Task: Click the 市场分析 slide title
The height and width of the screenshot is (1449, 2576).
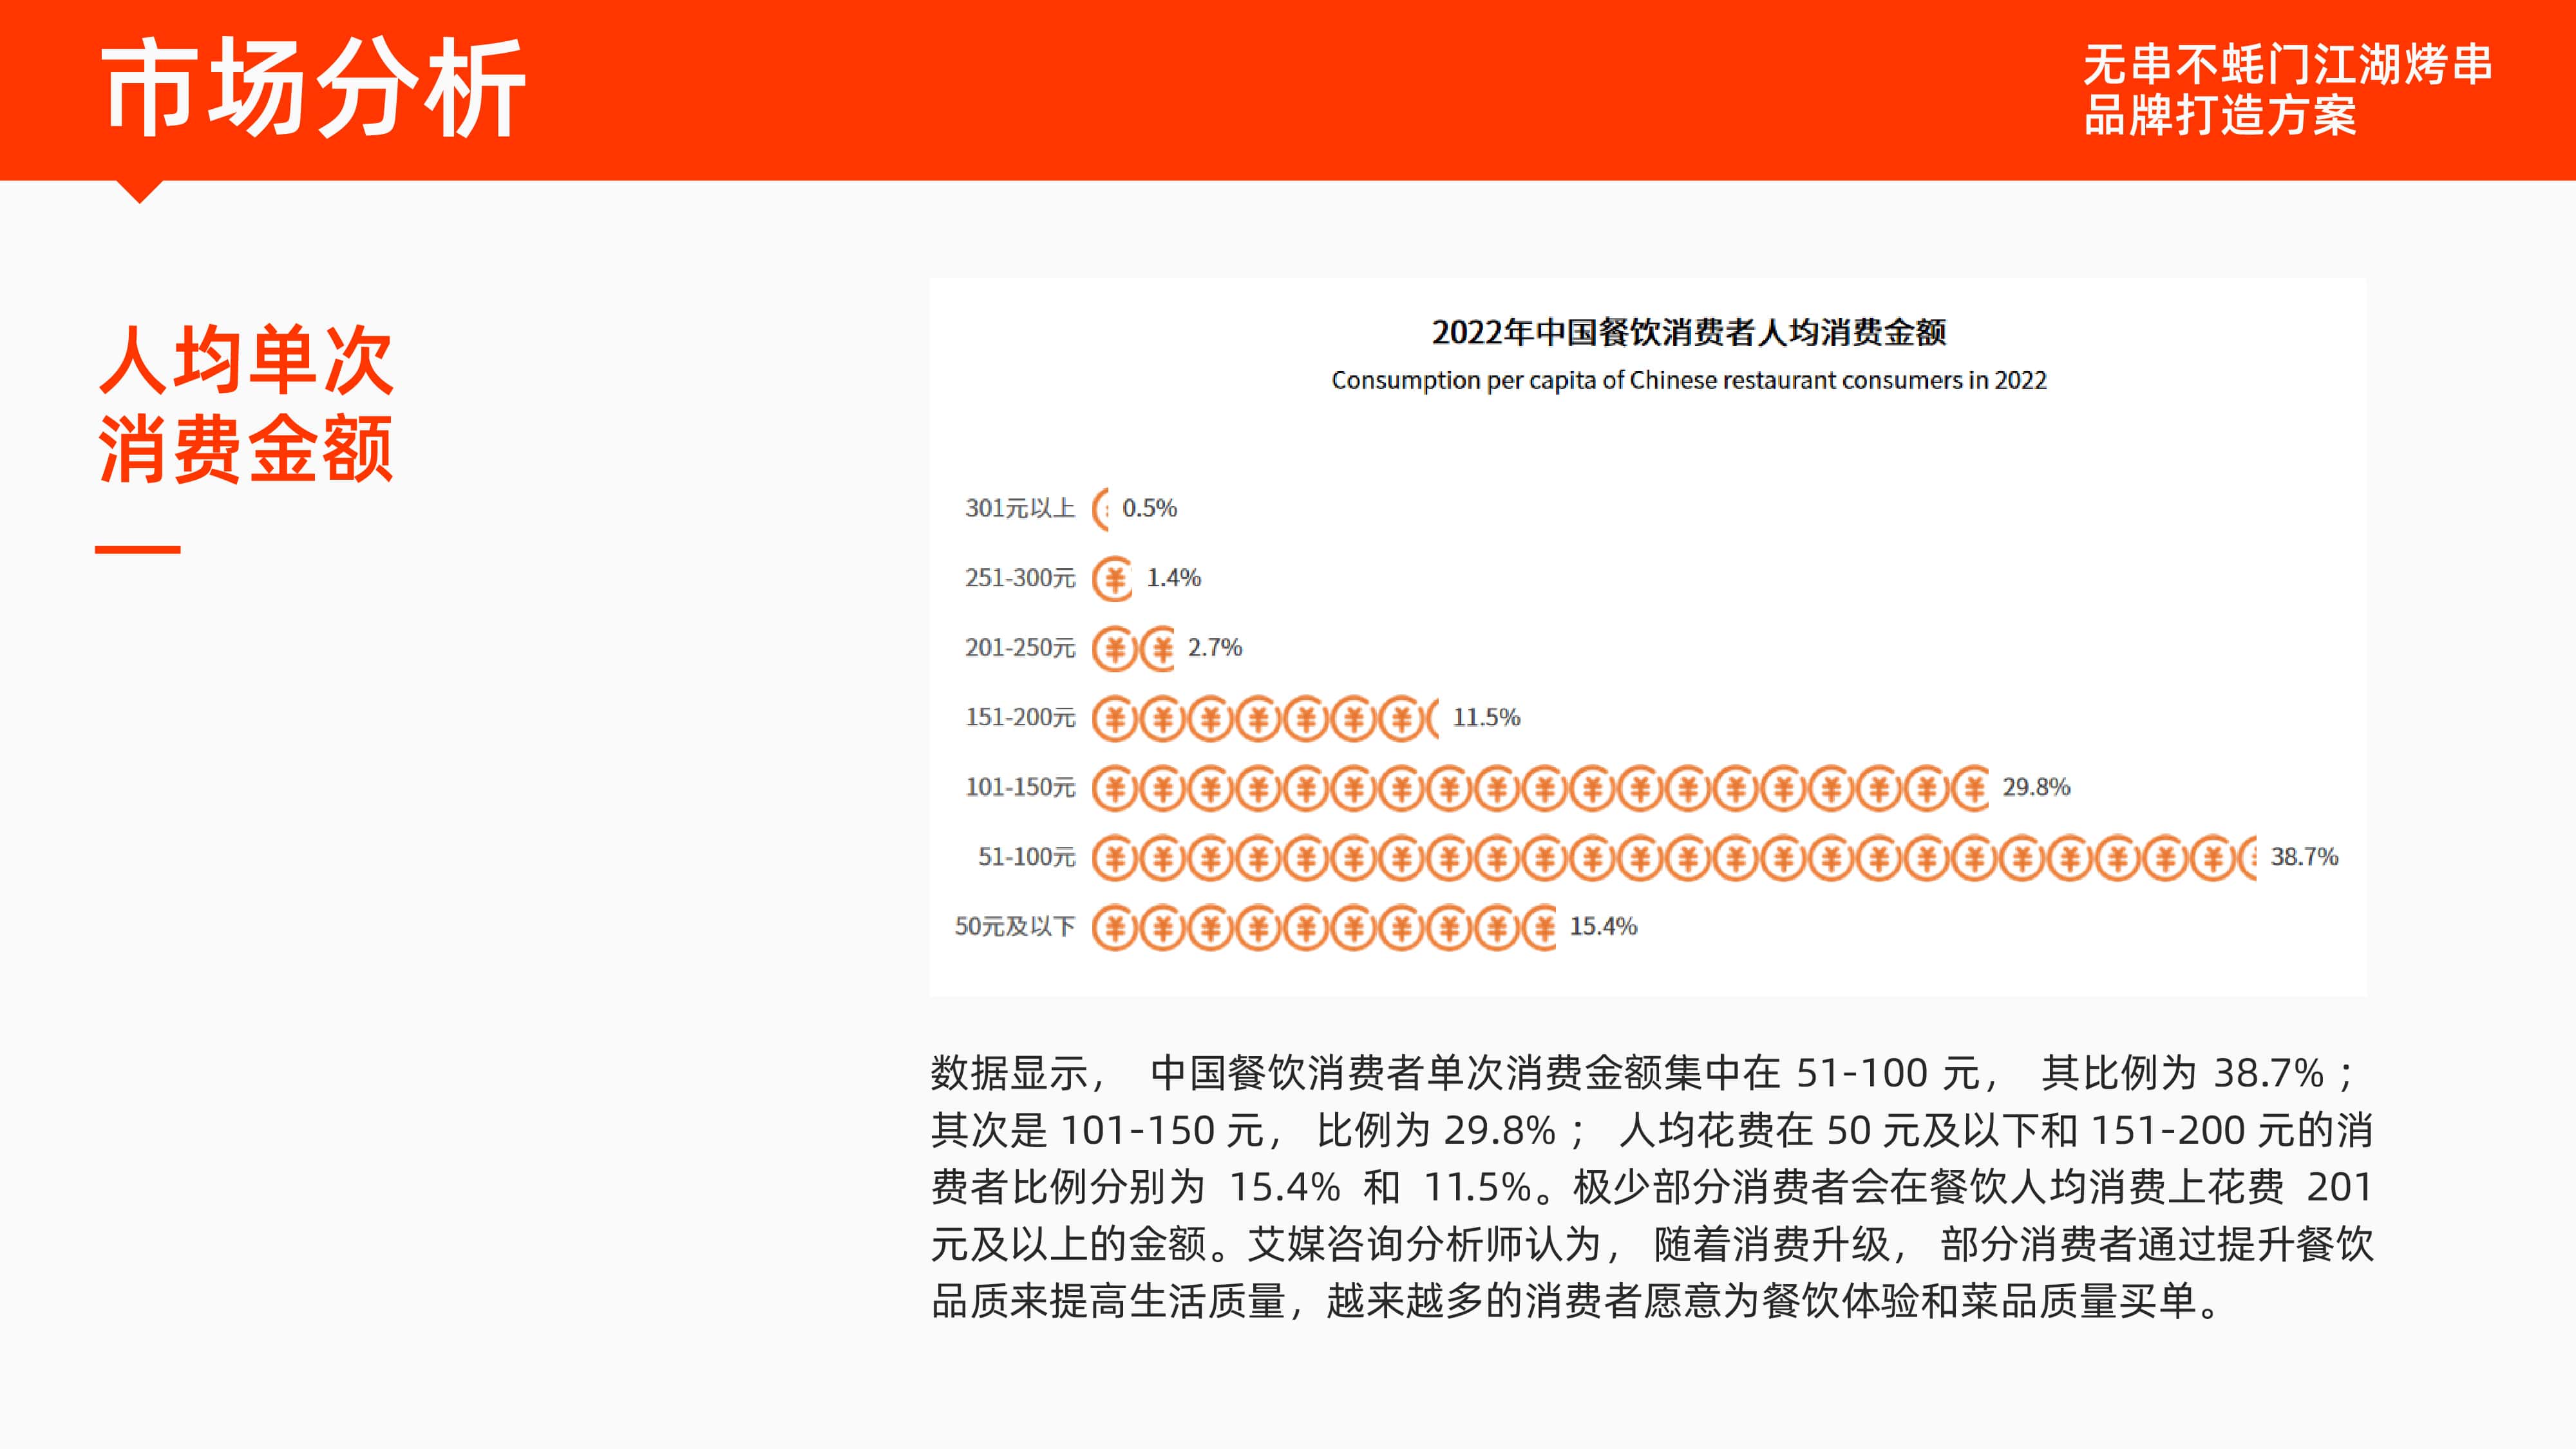Action: click(313, 88)
